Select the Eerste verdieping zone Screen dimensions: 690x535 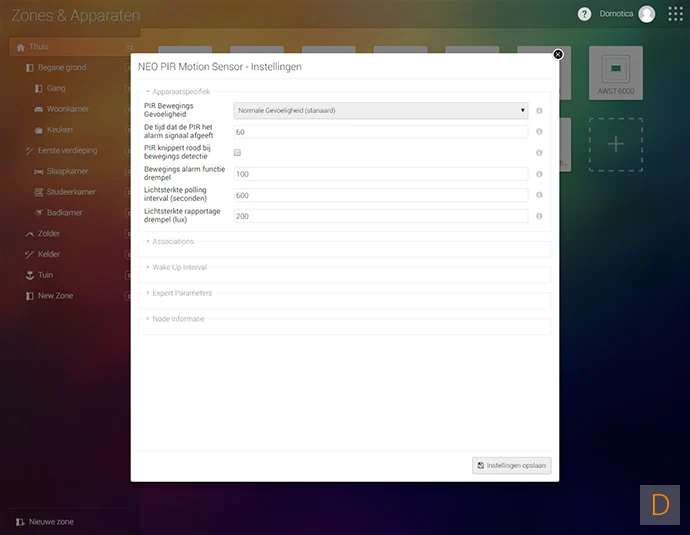point(67,150)
